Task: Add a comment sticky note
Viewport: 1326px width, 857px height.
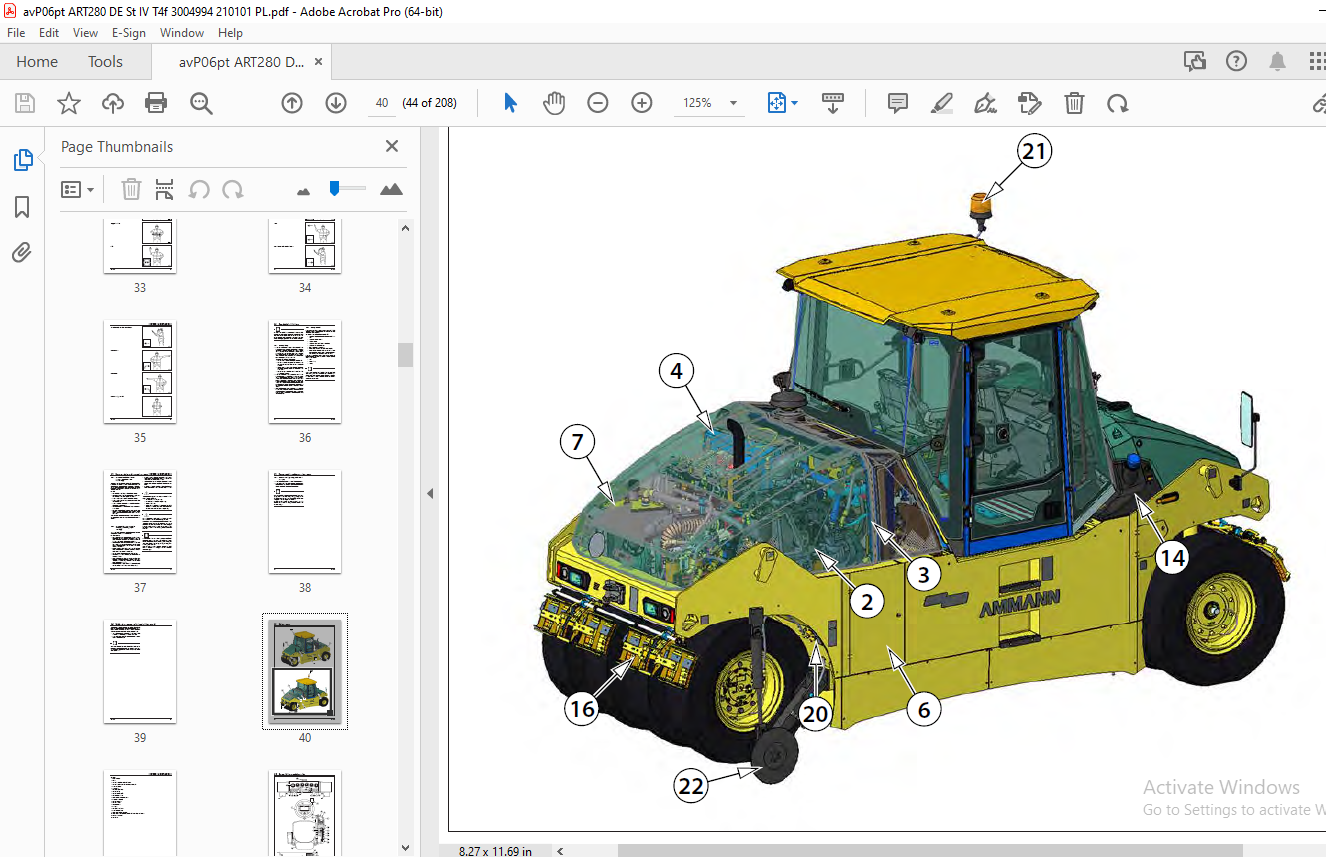Action: [x=898, y=103]
